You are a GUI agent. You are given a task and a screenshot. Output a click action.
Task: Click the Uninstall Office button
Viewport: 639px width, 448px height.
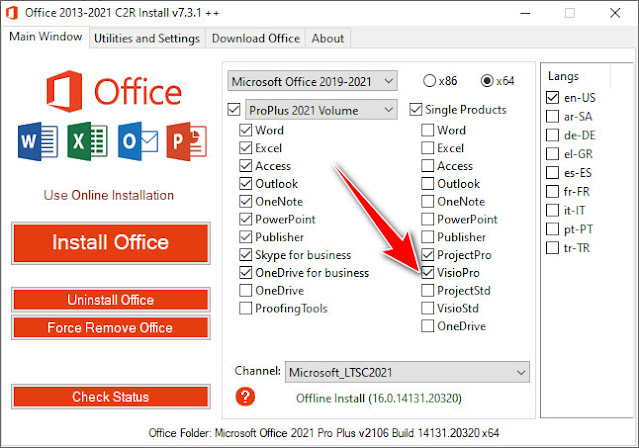[x=111, y=300]
